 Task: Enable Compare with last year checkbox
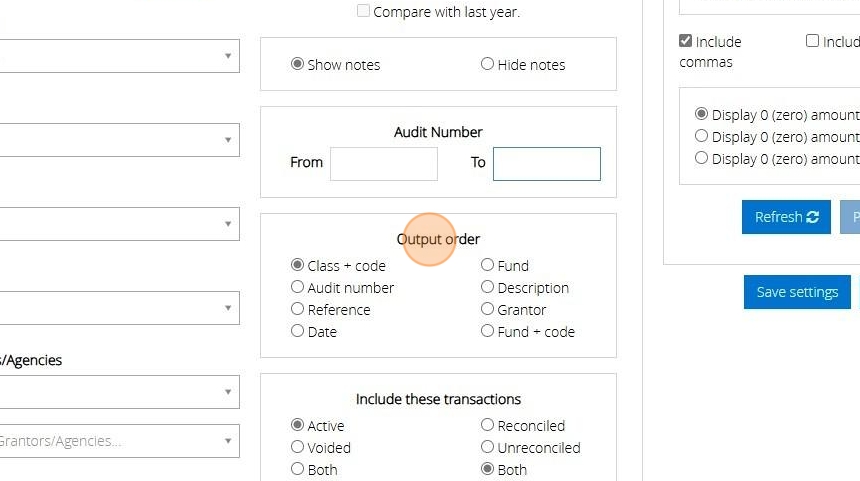[x=364, y=12]
